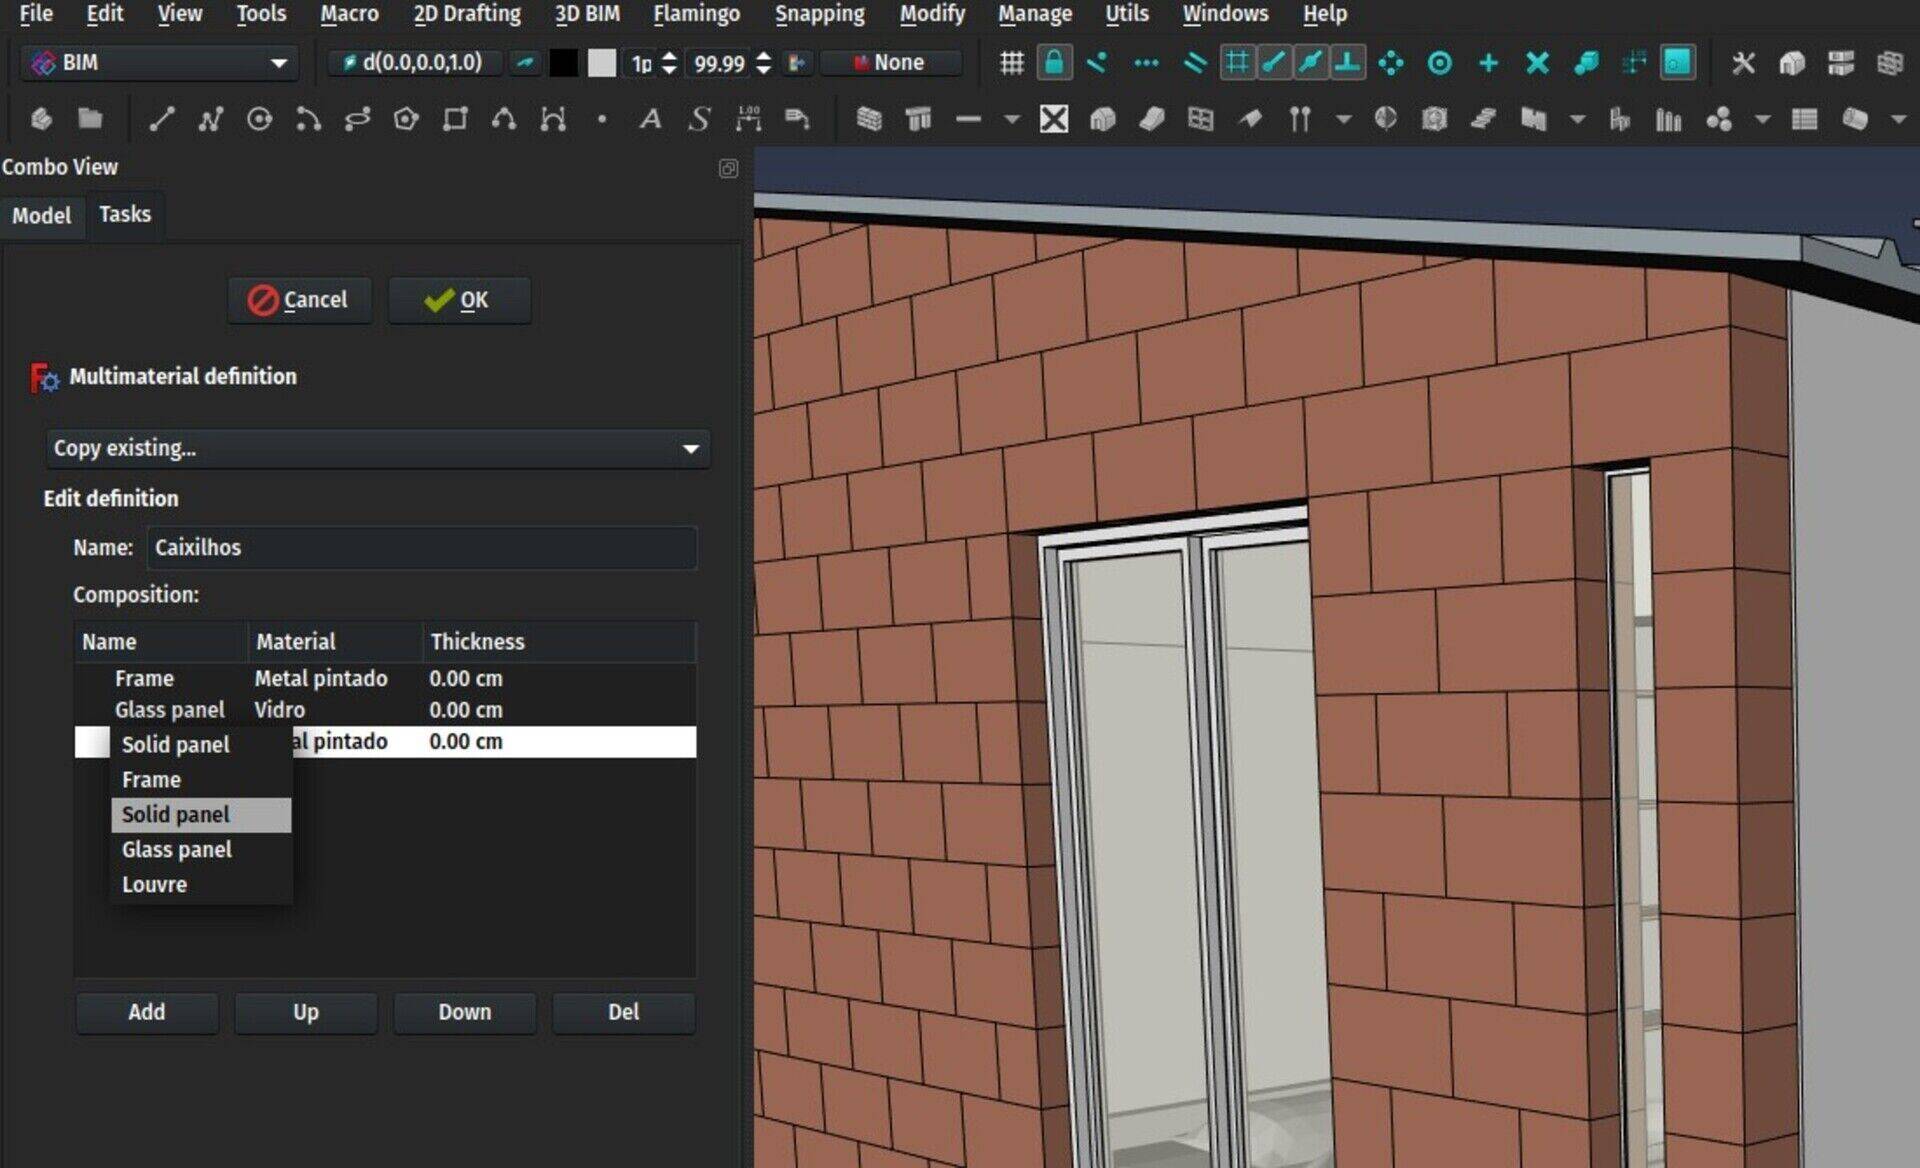
Task: Confirm with the OK button
Action: coord(459,300)
